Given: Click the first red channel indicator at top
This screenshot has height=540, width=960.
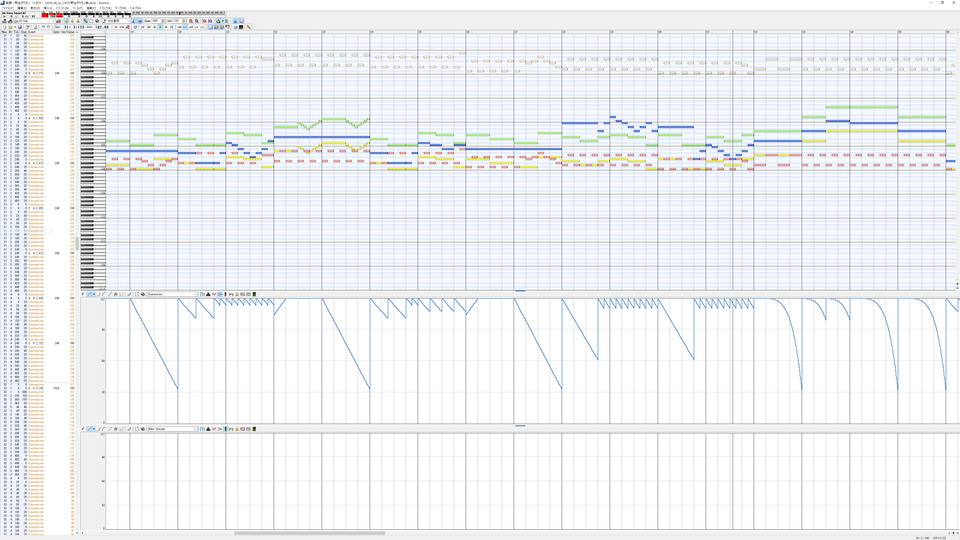Looking at the screenshot, I should (x=44, y=15).
